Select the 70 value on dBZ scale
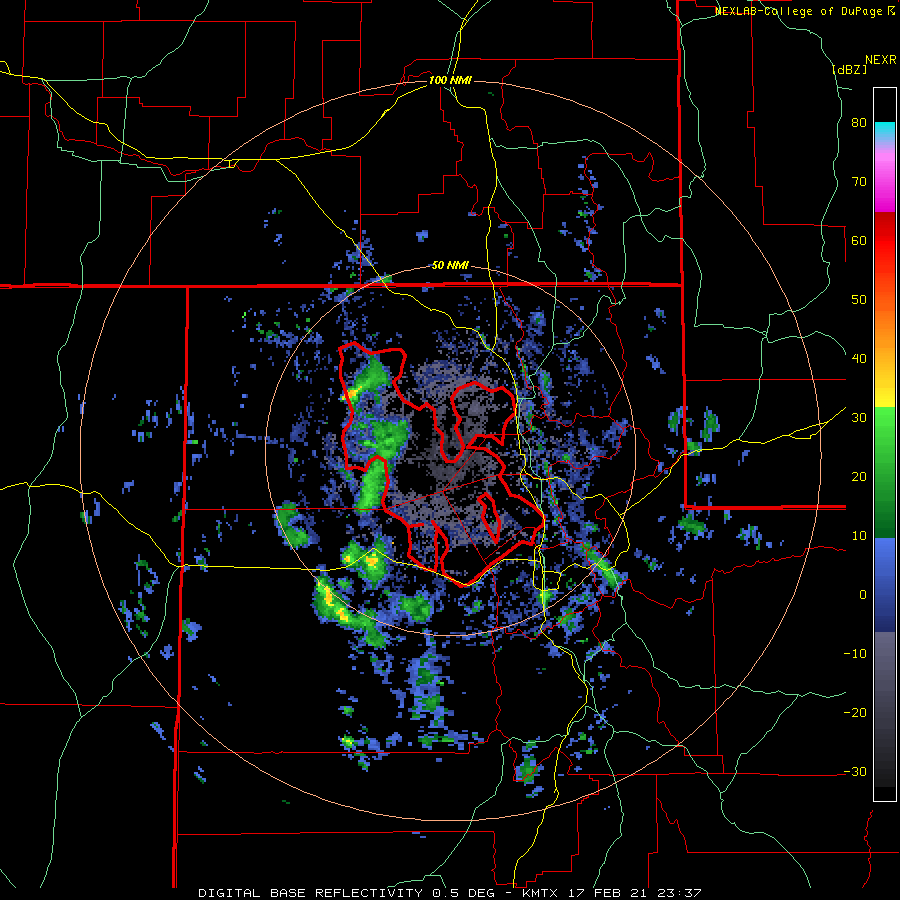Screen dimensions: 900x900 [x=859, y=182]
